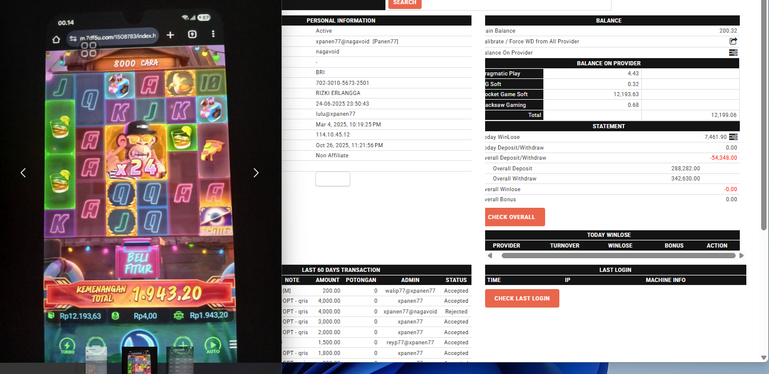Click the CHECK OVERALL button
This screenshot has width=769, height=374.
tap(514, 217)
